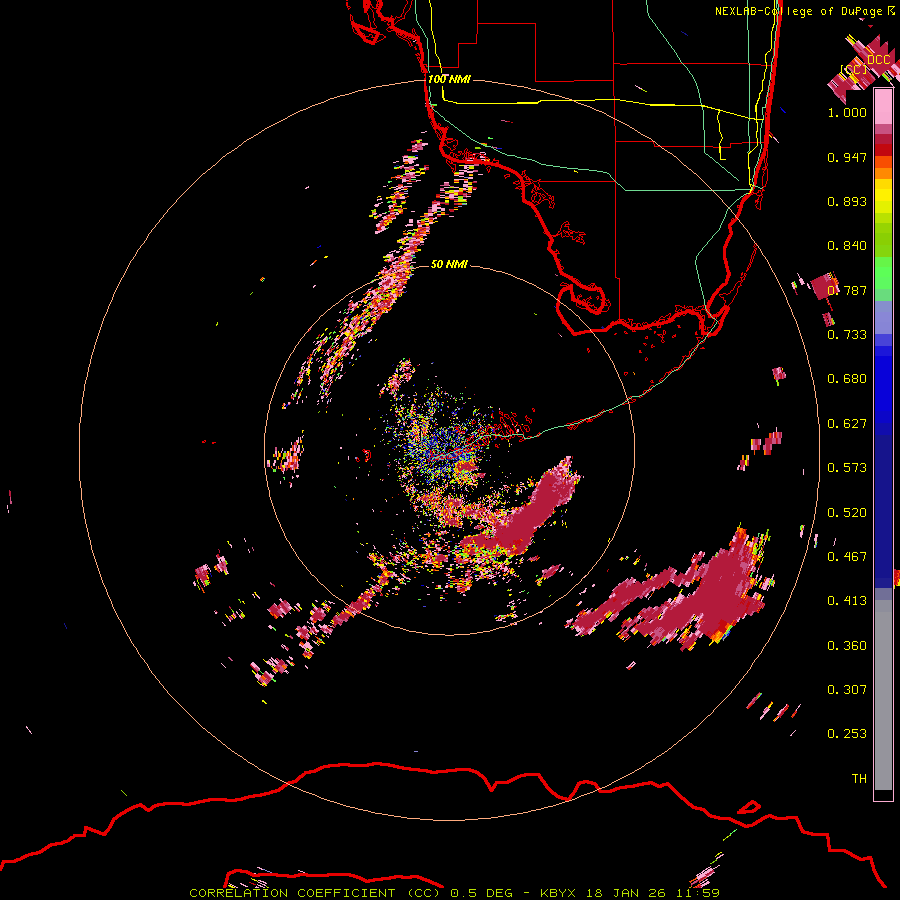The height and width of the screenshot is (900, 900).
Task: Click the TH label at legend bottom
Action: (x=859, y=779)
